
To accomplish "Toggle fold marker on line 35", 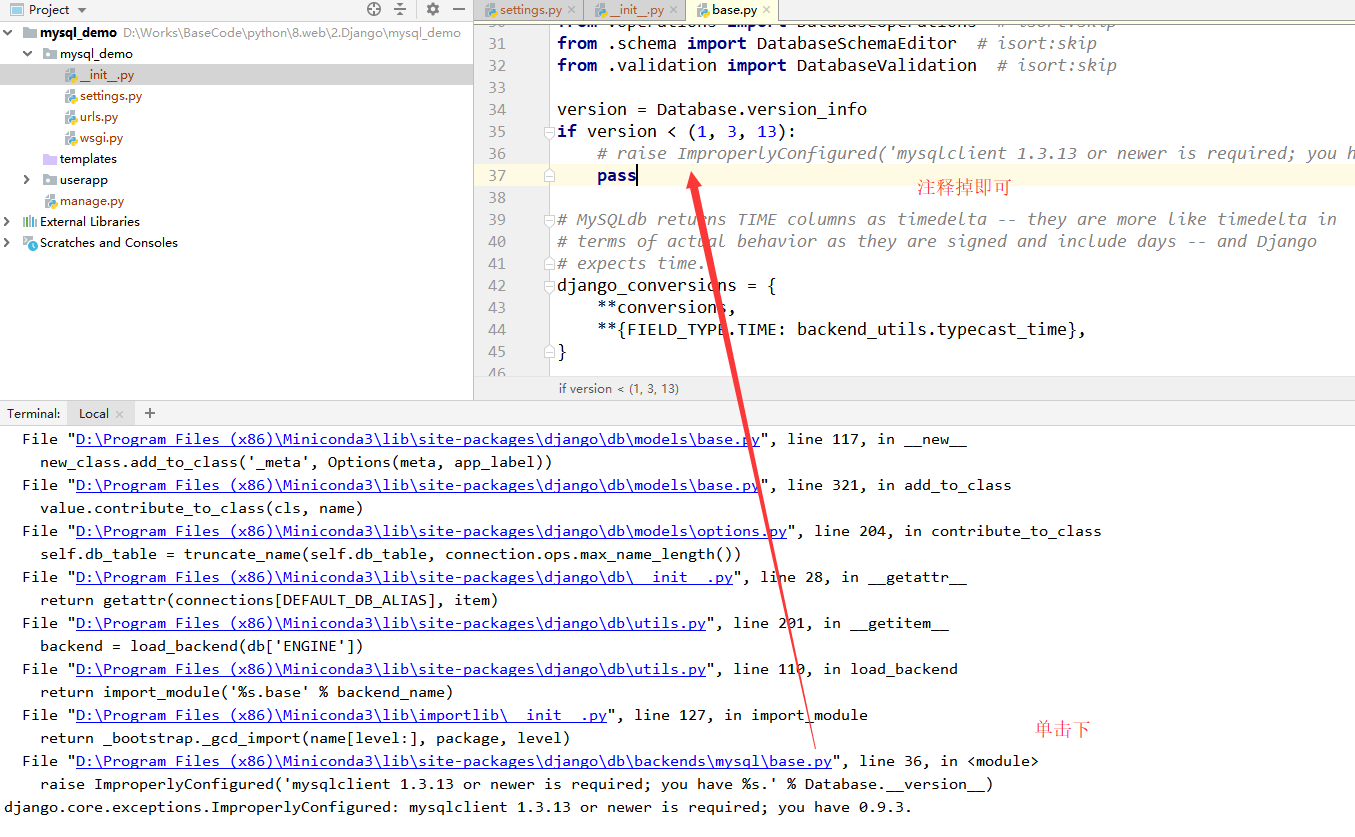I will [549, 132].
